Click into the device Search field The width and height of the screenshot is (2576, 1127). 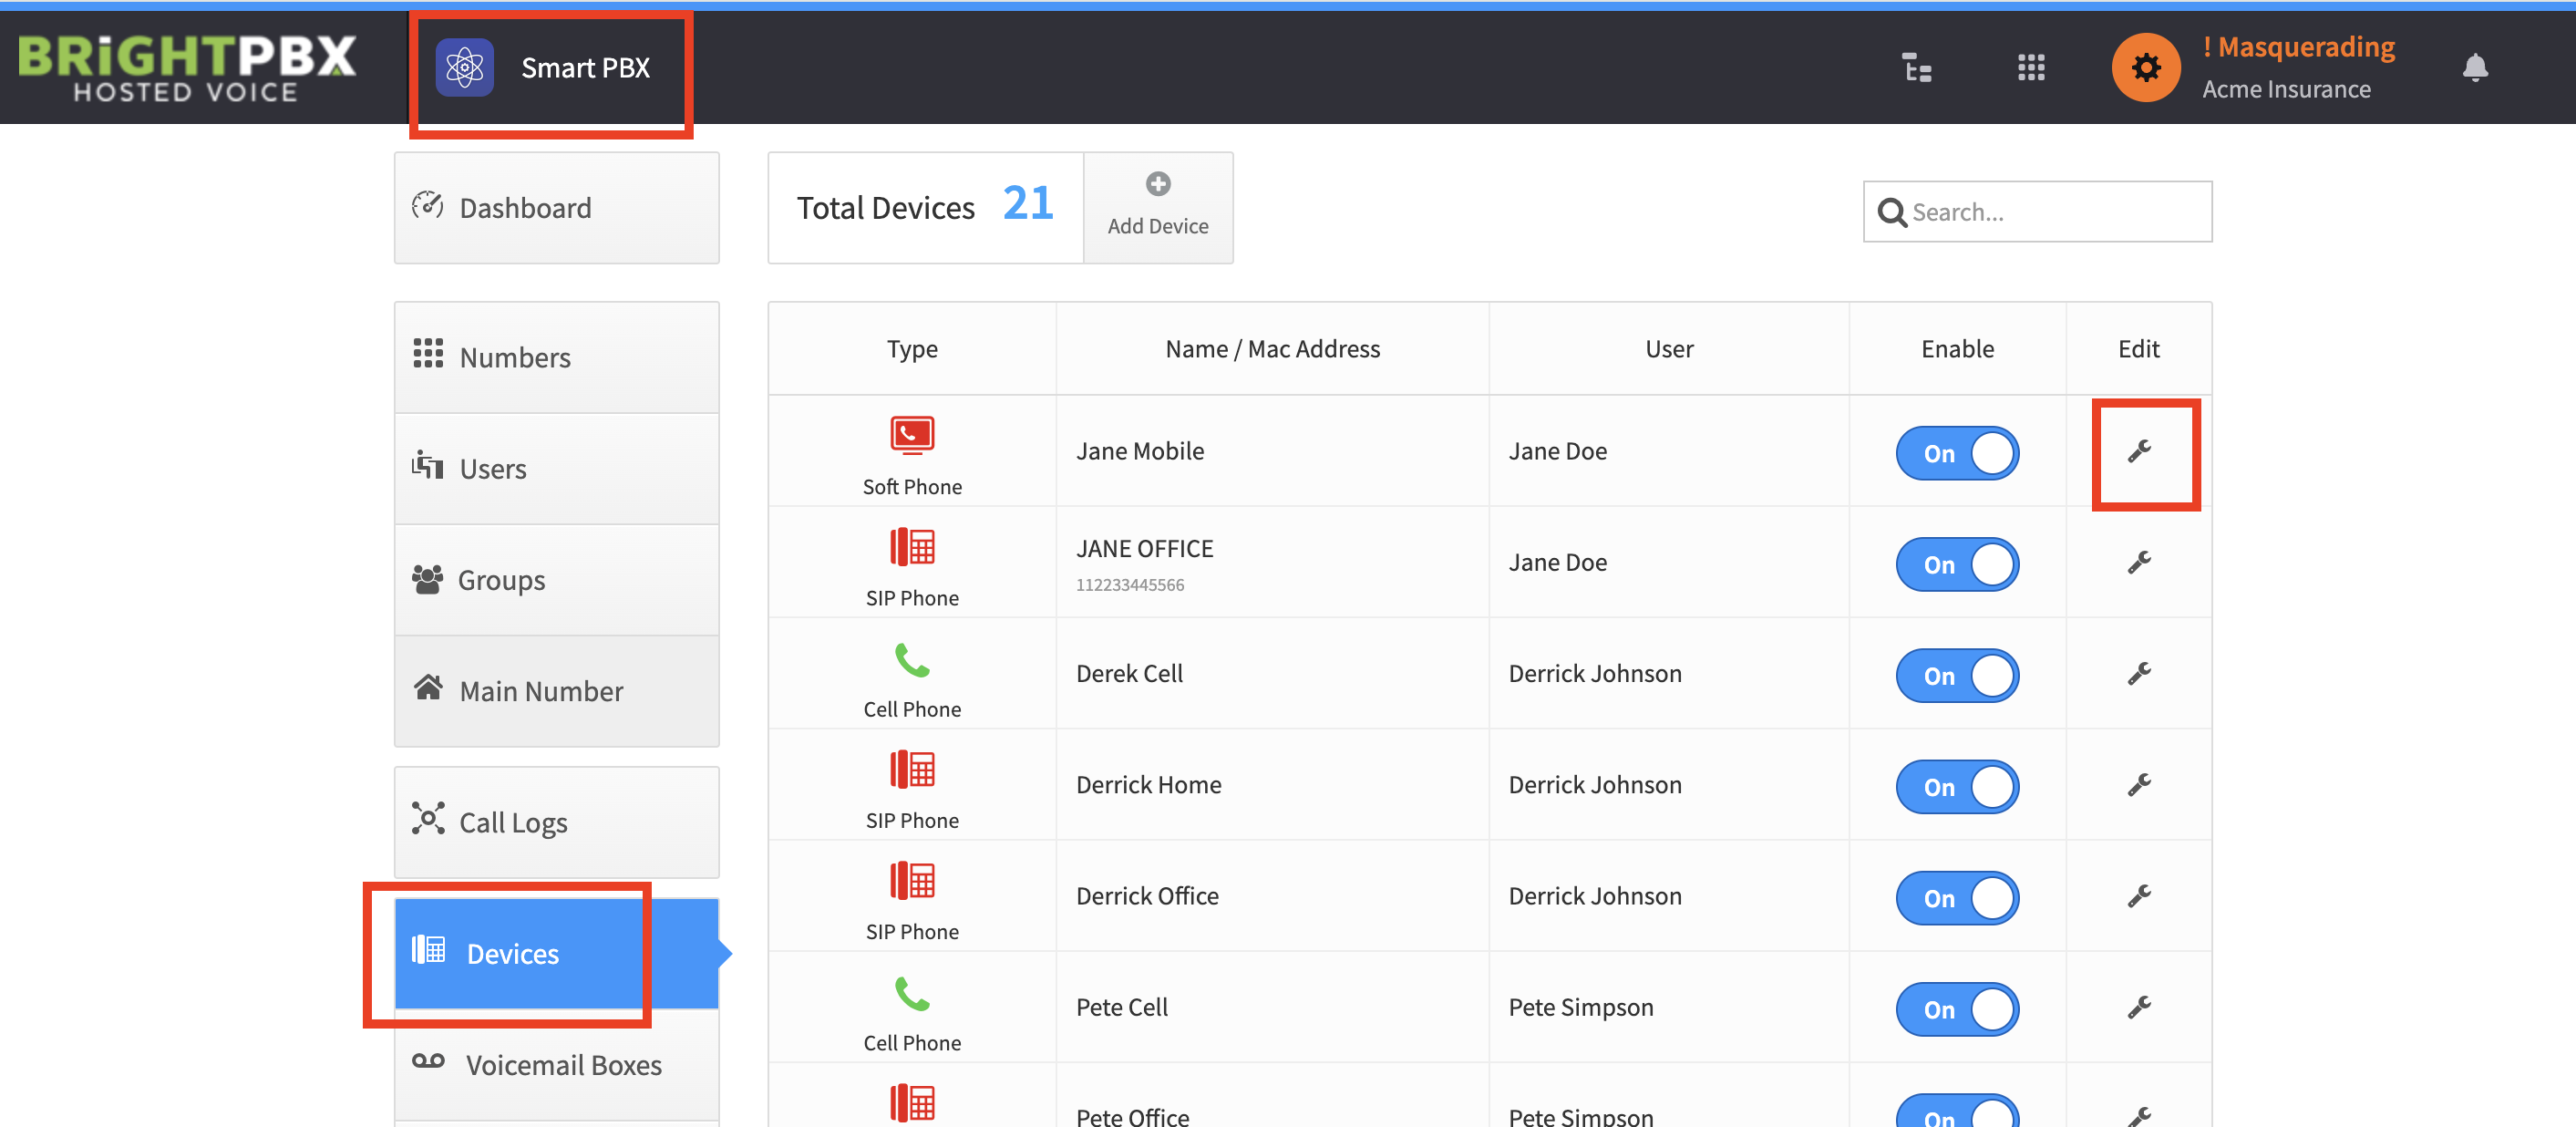click(2037, 212)
